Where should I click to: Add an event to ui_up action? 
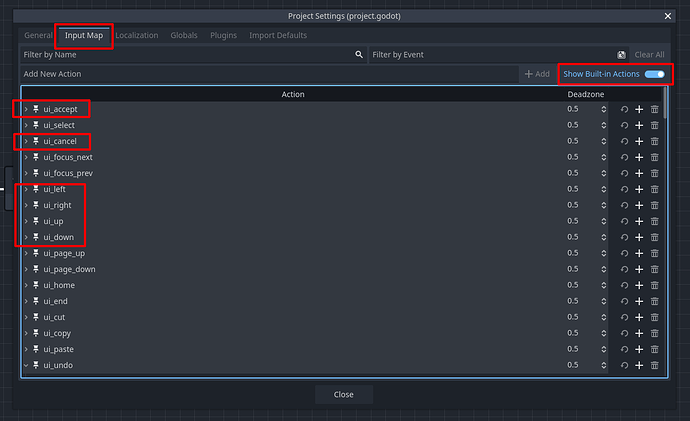tap(639, 221)
